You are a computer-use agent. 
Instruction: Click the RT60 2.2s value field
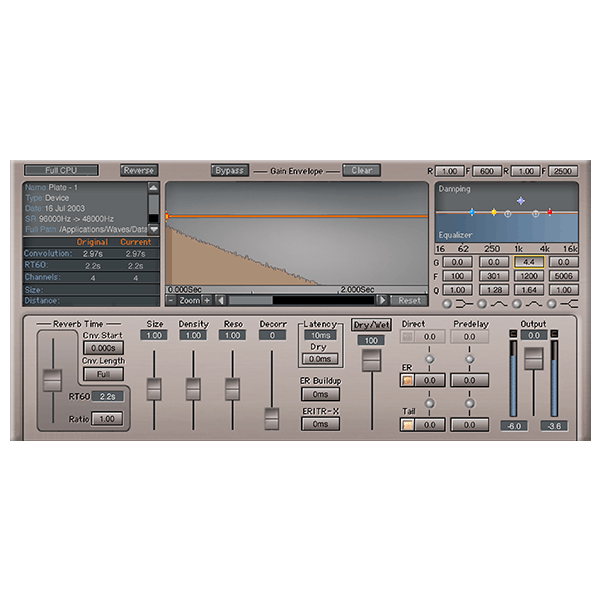point(108,396)
